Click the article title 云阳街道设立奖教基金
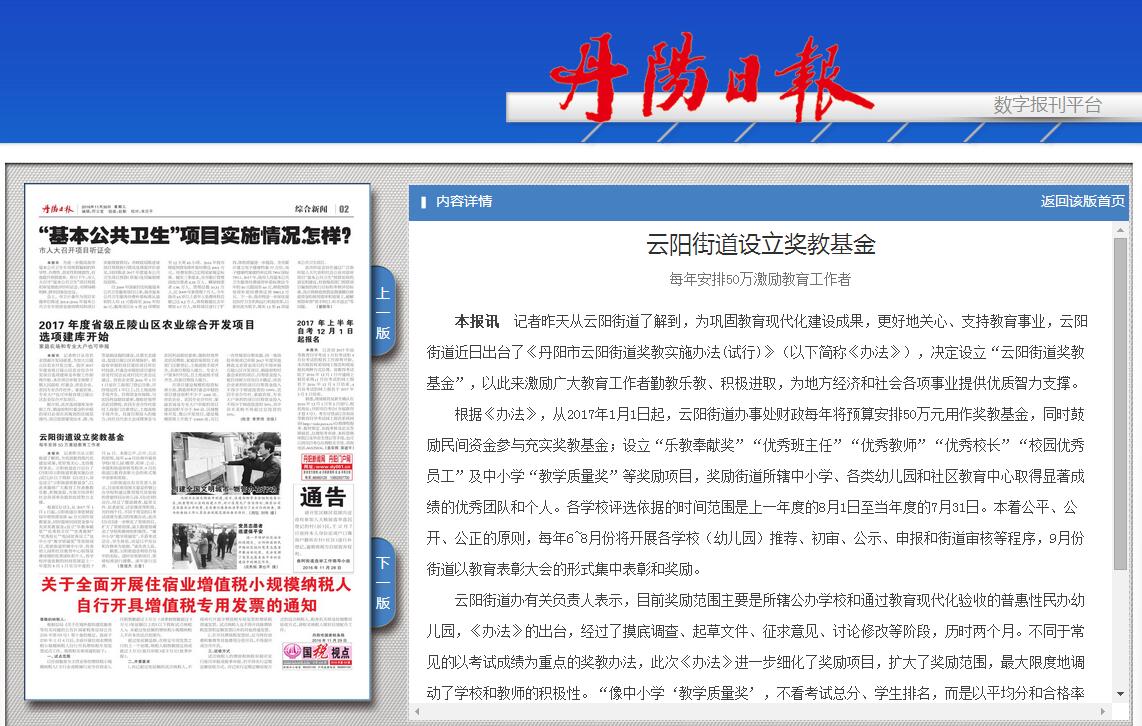1142x726 pixels. 760,244
